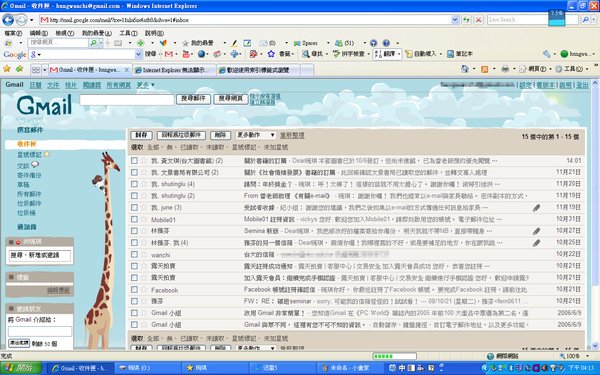
Task: Click the MSN butterfly icon in Live toolbar
Action: coord(163,43)
